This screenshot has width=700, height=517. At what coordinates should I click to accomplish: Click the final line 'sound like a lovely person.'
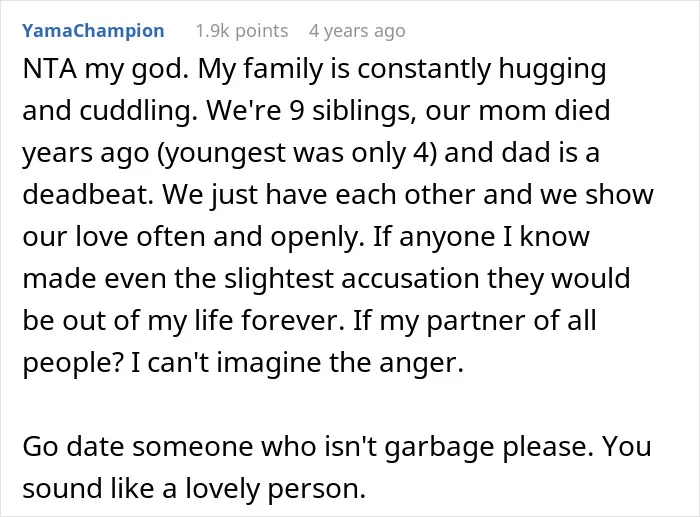194,488
